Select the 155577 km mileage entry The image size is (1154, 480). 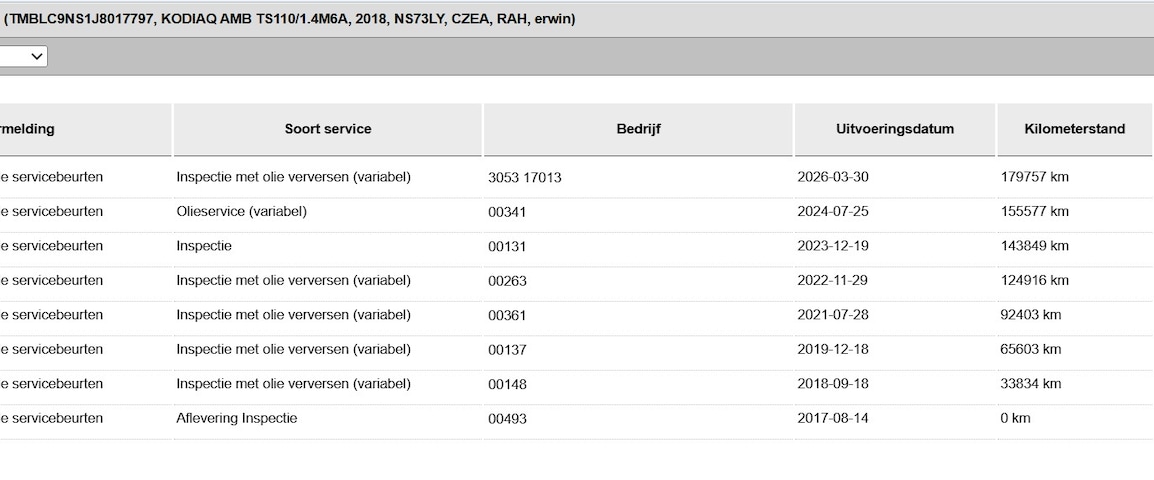click(1034, 211)
